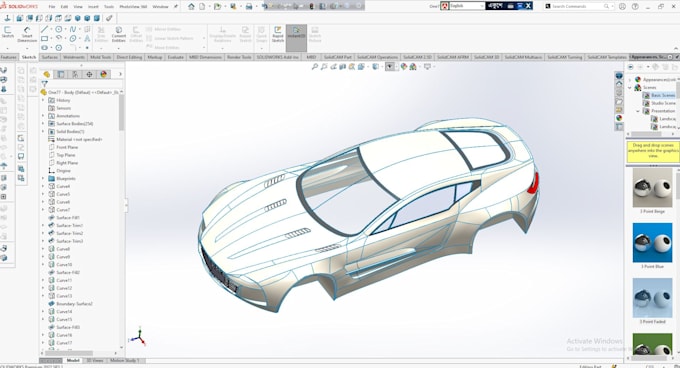Screen dimensions: 680x368
Task: Select the Sketch Text tool
Action: (x=87, y=39)
